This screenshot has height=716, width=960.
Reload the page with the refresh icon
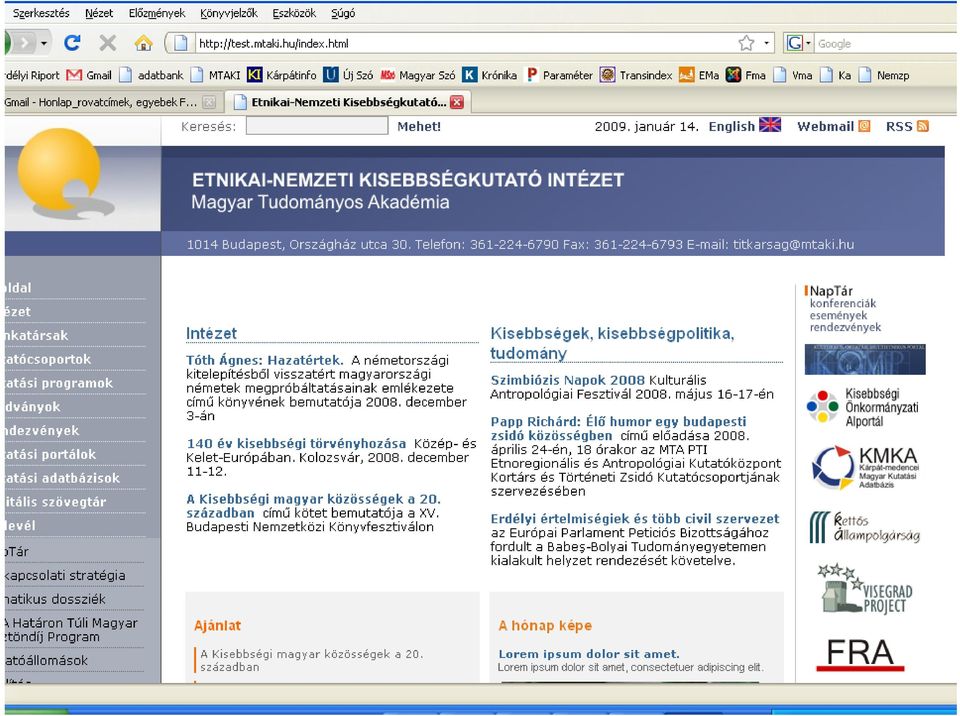pos(72,43)
